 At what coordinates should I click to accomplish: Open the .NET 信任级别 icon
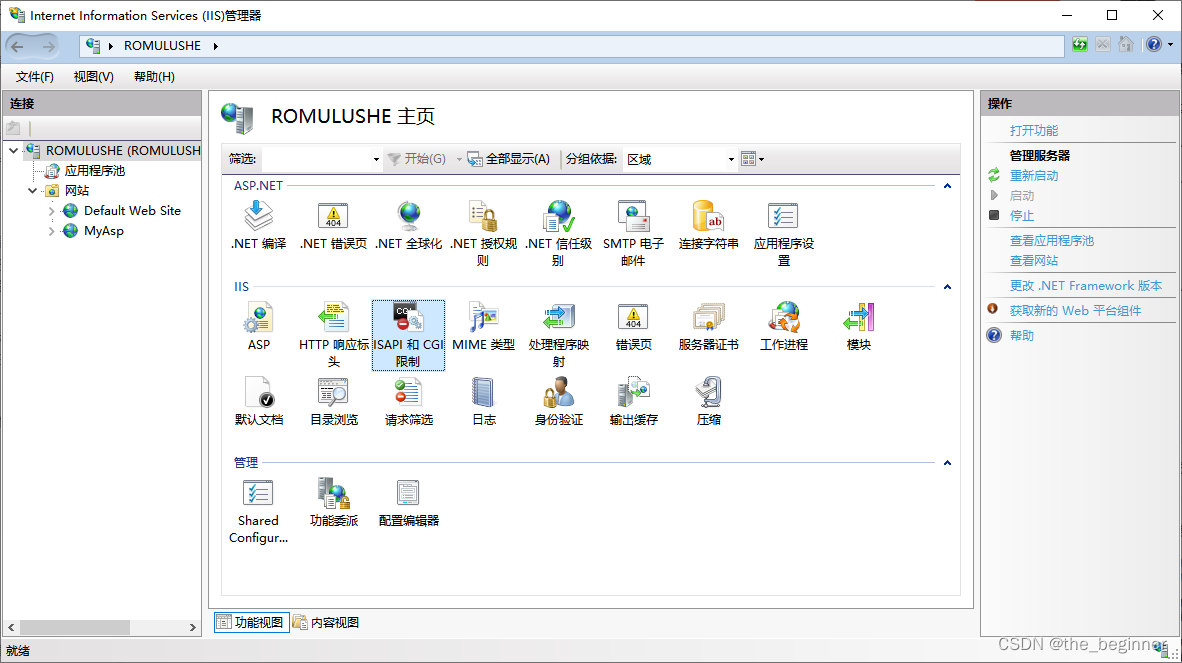(559, 217)
